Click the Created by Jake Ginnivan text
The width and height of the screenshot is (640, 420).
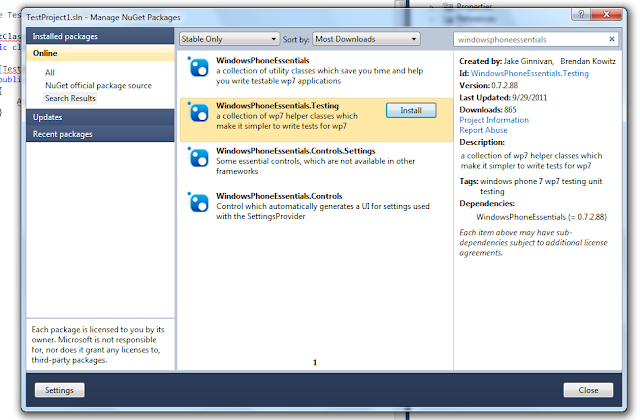pos(507,61)
